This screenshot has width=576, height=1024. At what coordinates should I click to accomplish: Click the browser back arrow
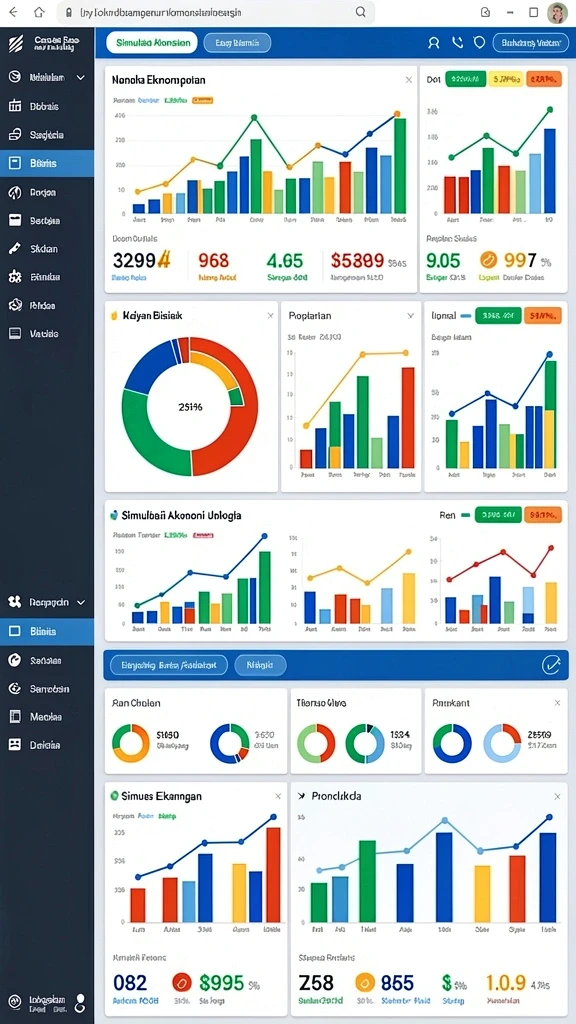coord(13,12)
